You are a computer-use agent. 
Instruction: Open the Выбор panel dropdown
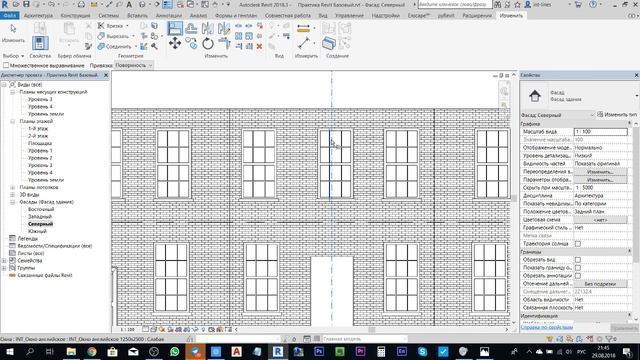tap(13, 56)
